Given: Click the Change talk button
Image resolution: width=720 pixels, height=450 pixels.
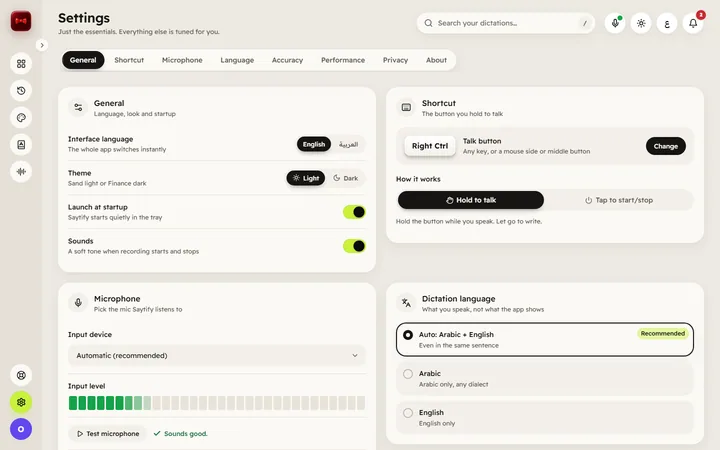Looking at the screenshot, I should coord(666,146).
